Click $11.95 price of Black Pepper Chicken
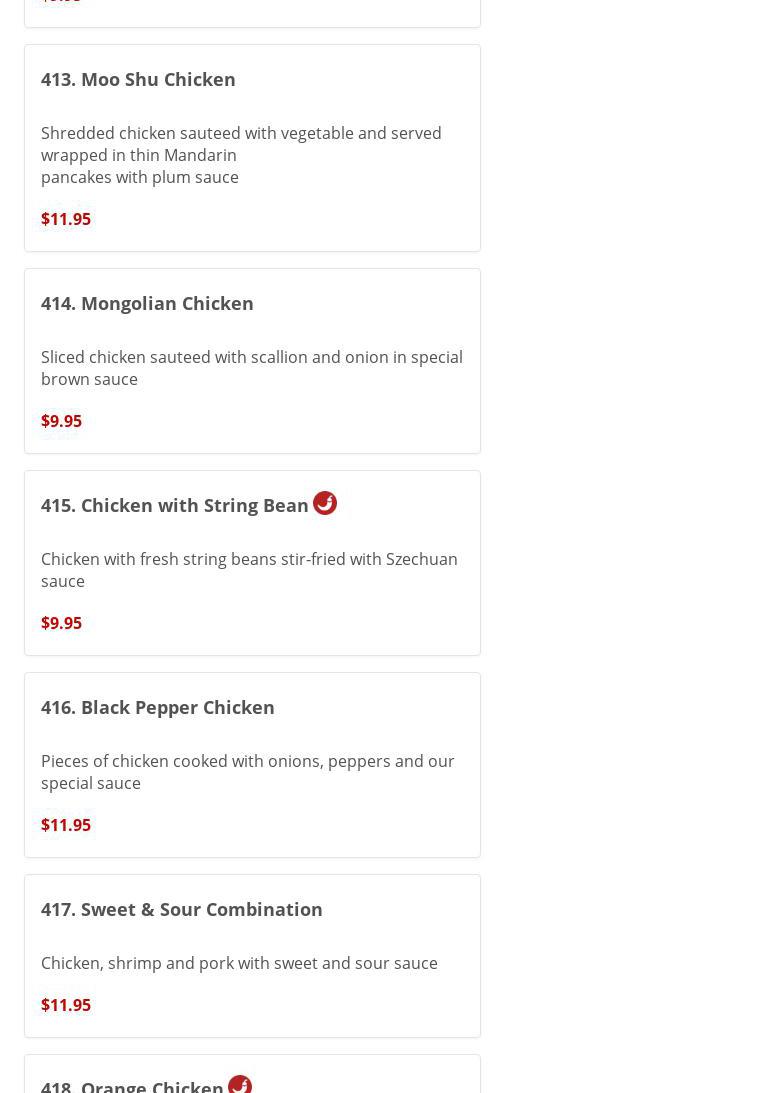The width and height of the screenshot is (770, 1093). click(66, 825)
